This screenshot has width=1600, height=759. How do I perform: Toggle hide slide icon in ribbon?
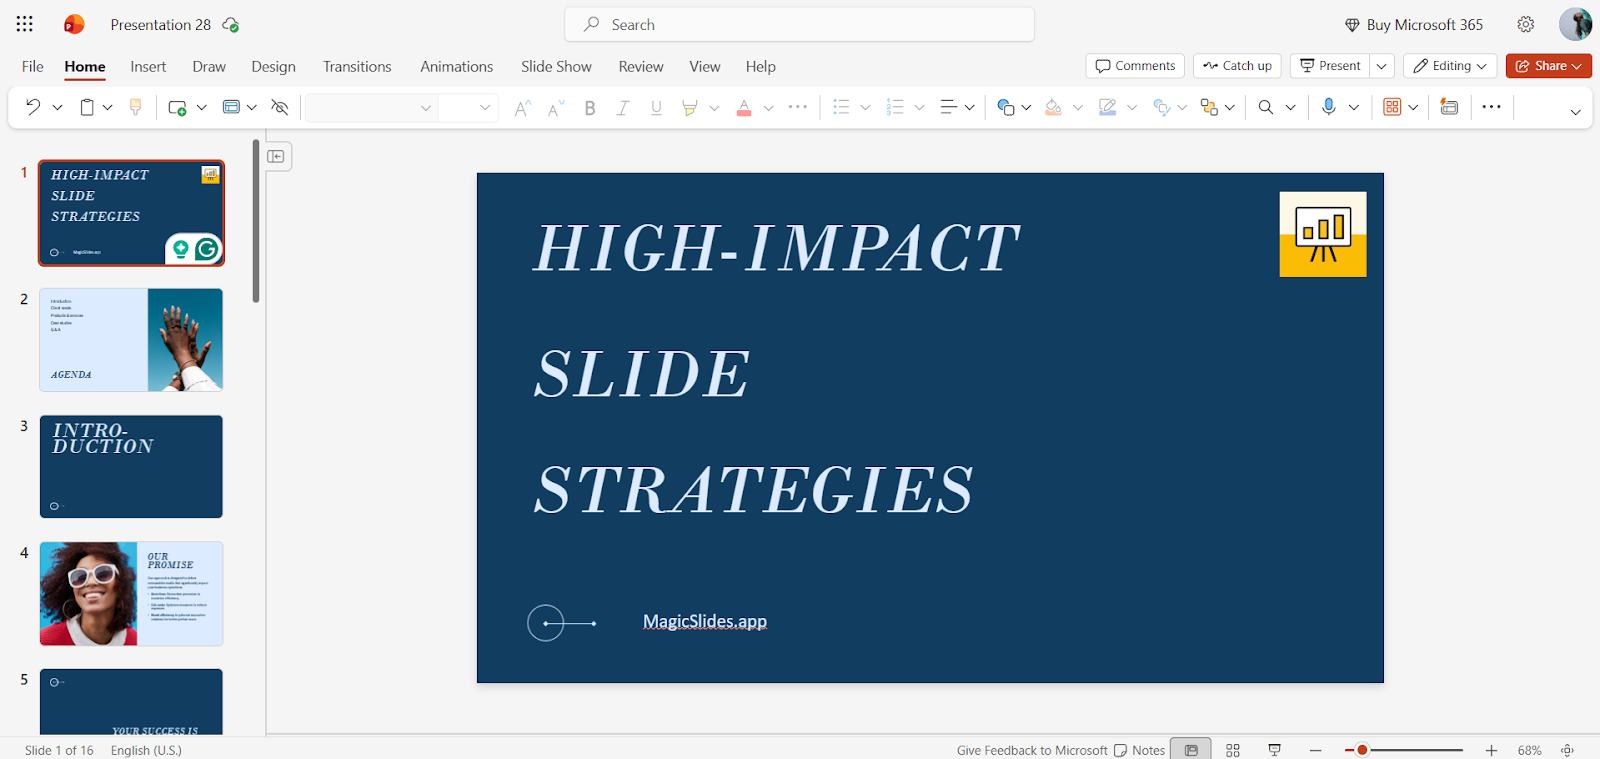point(280,107)
